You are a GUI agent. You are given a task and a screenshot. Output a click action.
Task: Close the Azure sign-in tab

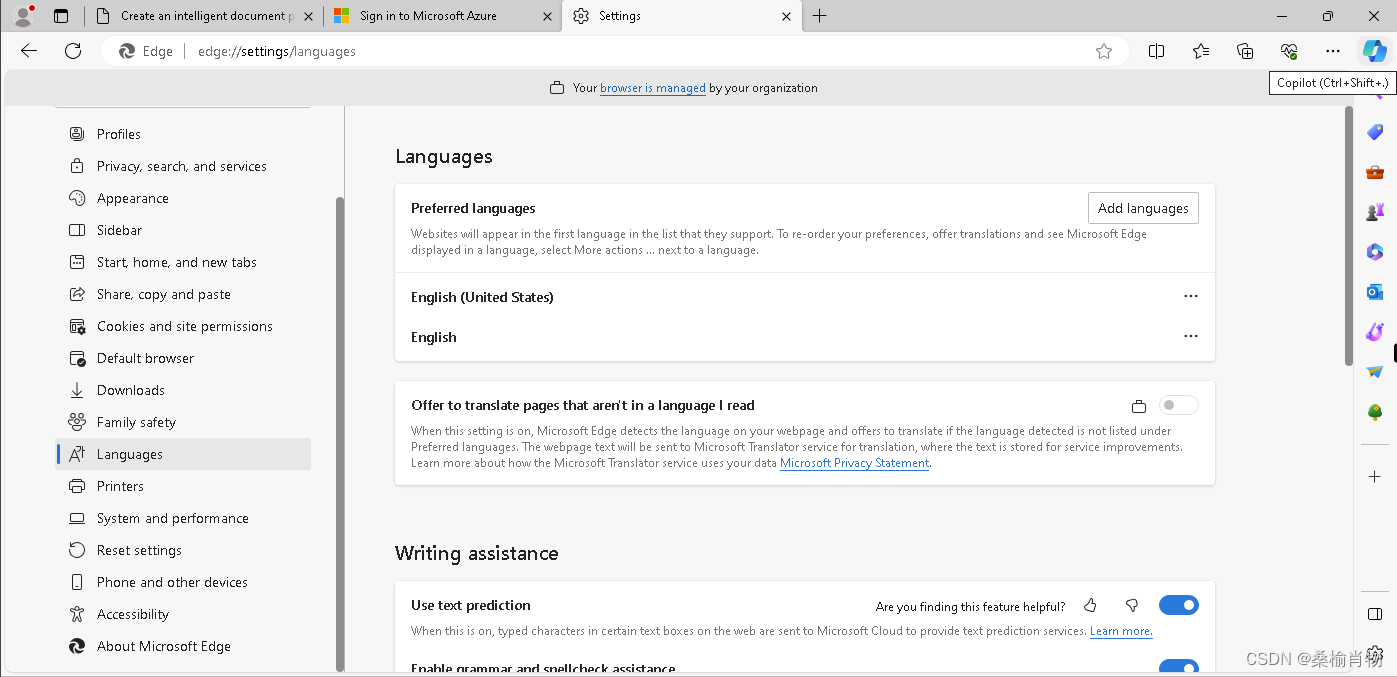coord(546,16)
